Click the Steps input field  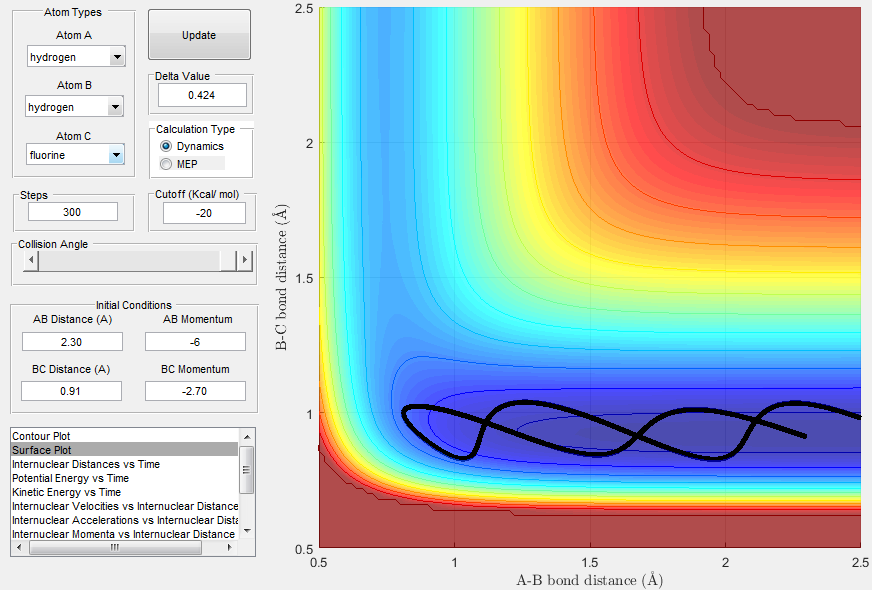tap(73, 212)
